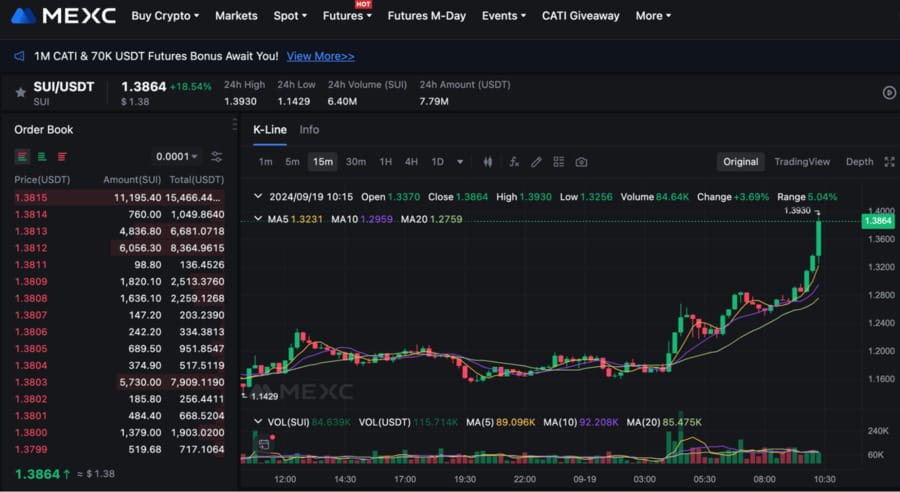Click the 1.3864 current price chart label
This screenshot has height=492, width=900.
(878, 221)
